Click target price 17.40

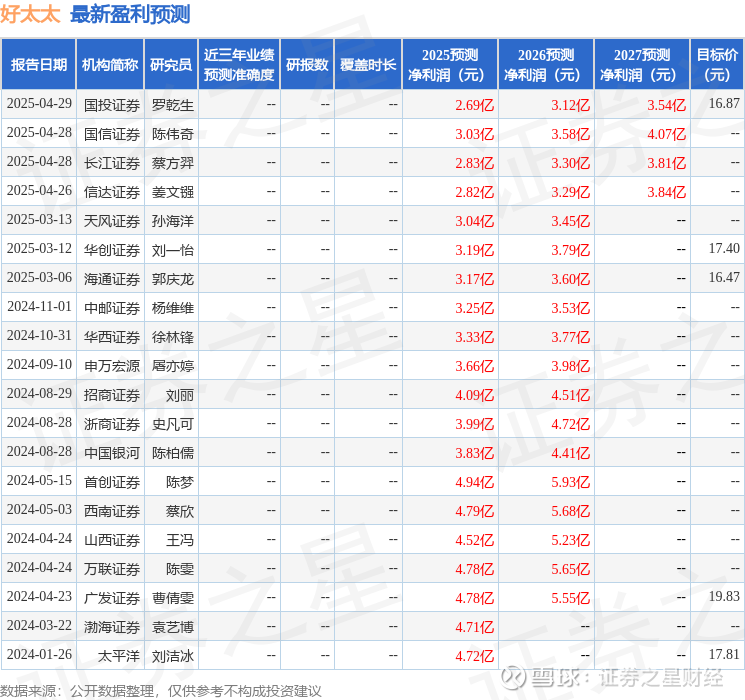(x=724, y=249)
